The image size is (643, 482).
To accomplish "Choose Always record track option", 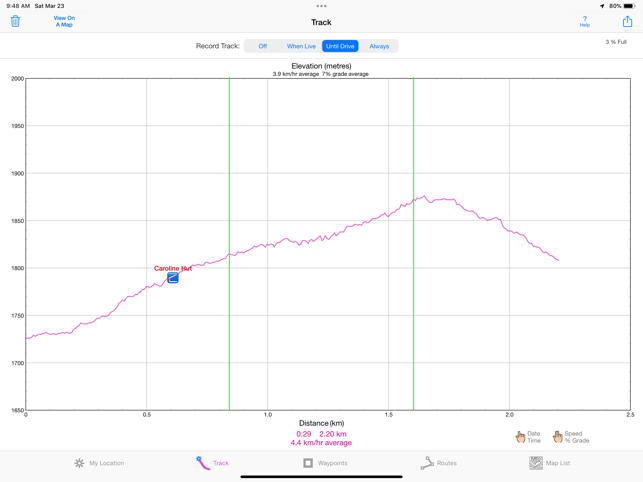I will click(379, 46).
